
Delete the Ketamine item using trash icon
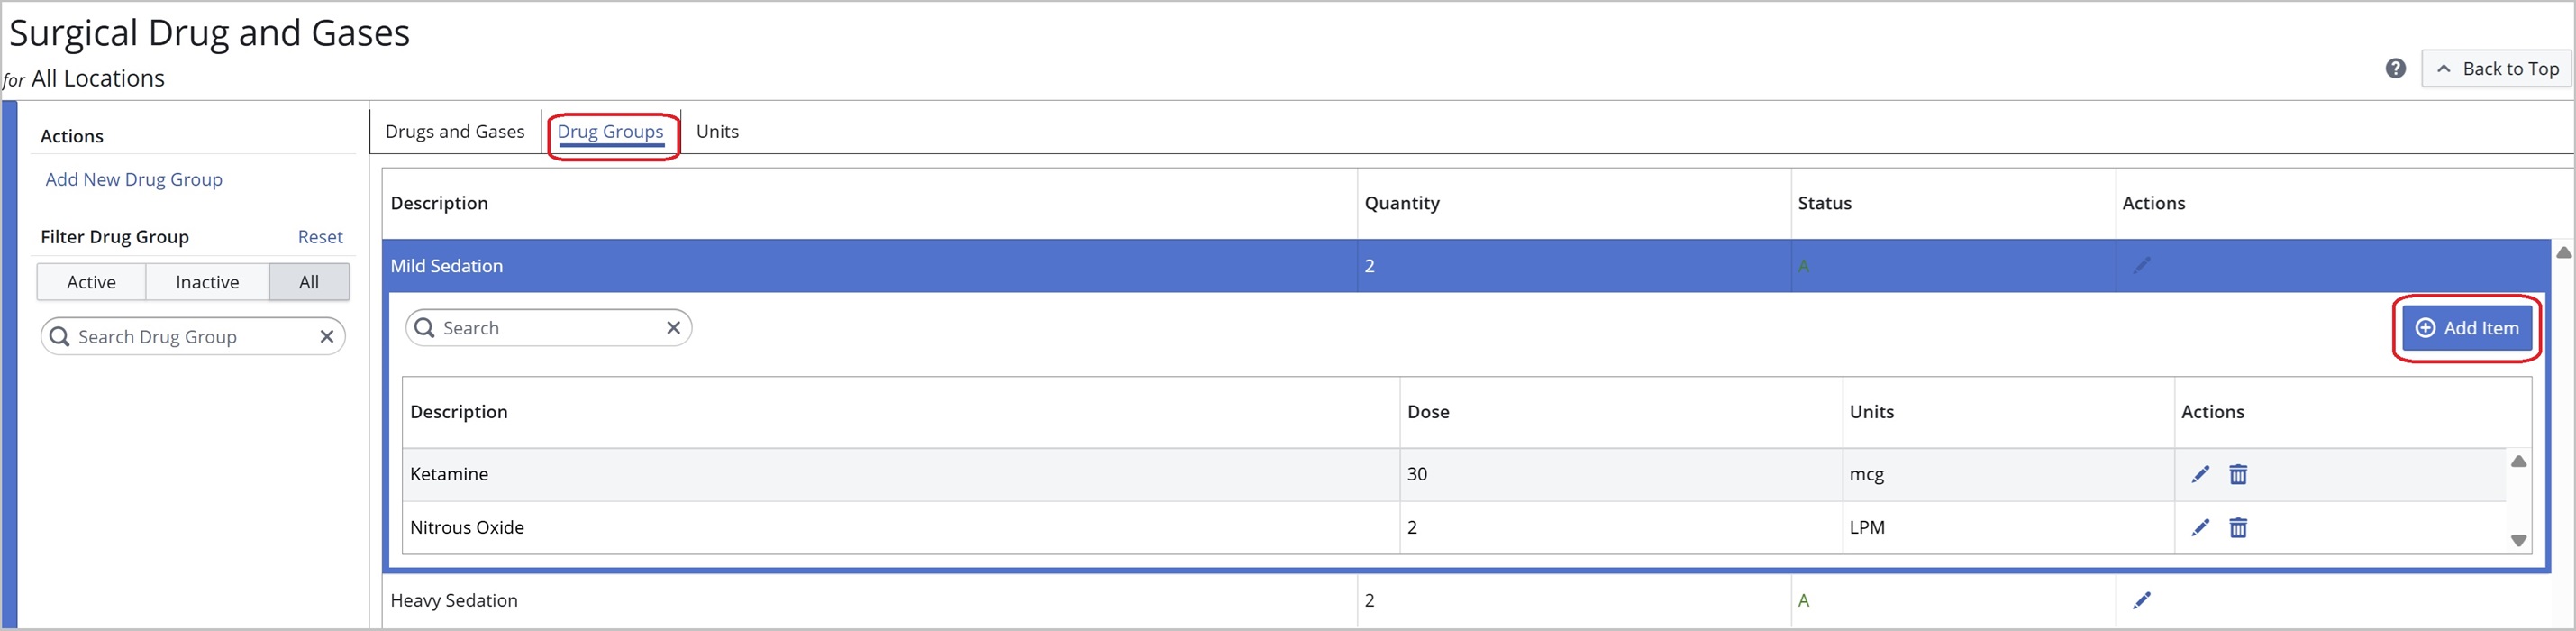tap(2238, 474)
